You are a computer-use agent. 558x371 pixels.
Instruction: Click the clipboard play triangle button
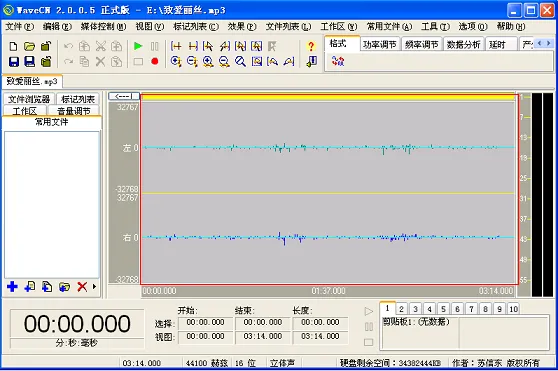click(369, 312)
